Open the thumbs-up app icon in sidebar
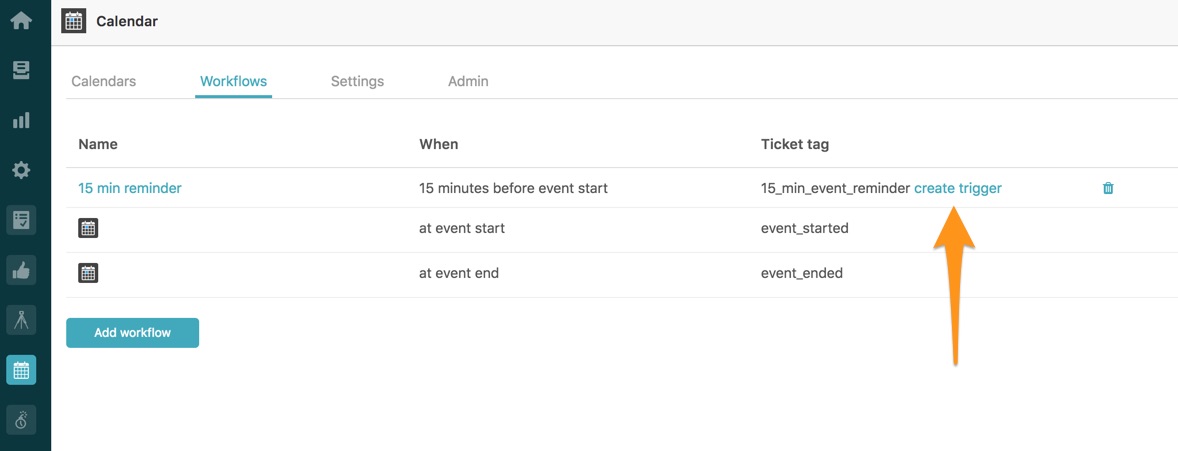Viewport: 1178px width, 451px height. [21, 271]
